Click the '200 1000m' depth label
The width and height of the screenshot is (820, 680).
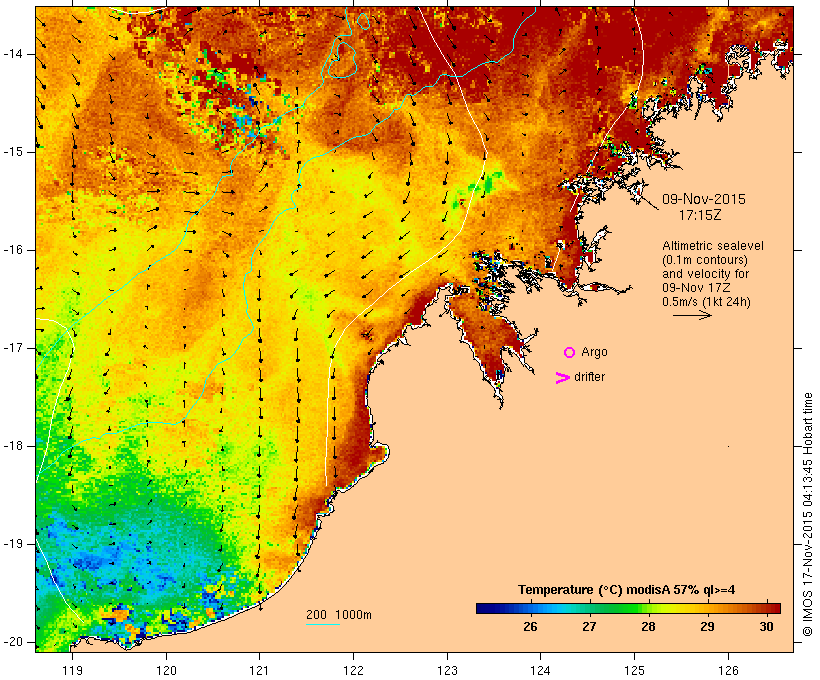[x=339, y=615]
